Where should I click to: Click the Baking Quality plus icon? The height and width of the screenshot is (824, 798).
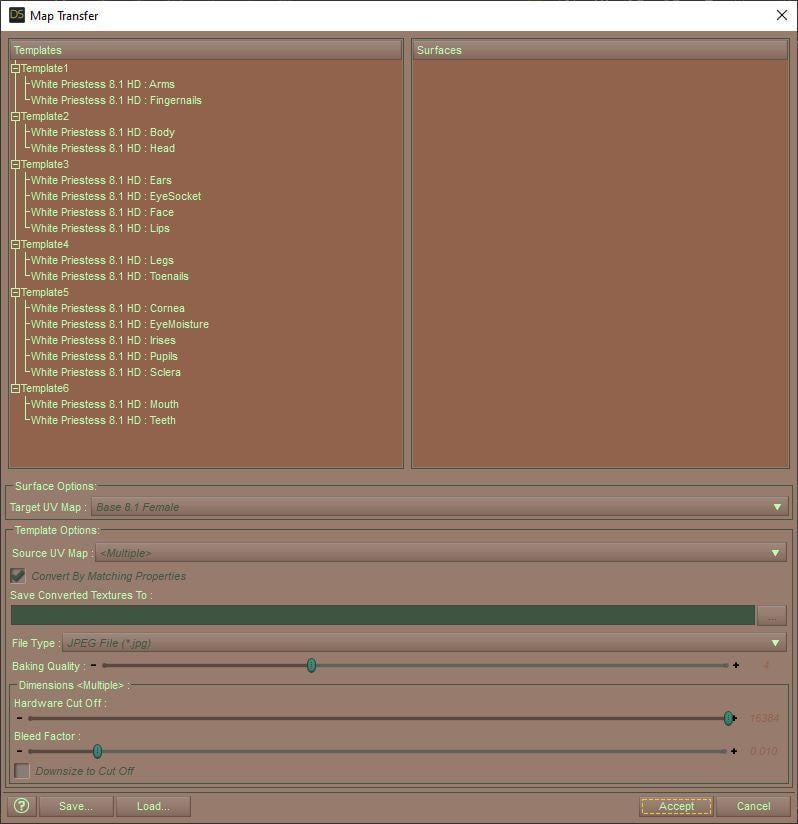(x=736, y=665)
